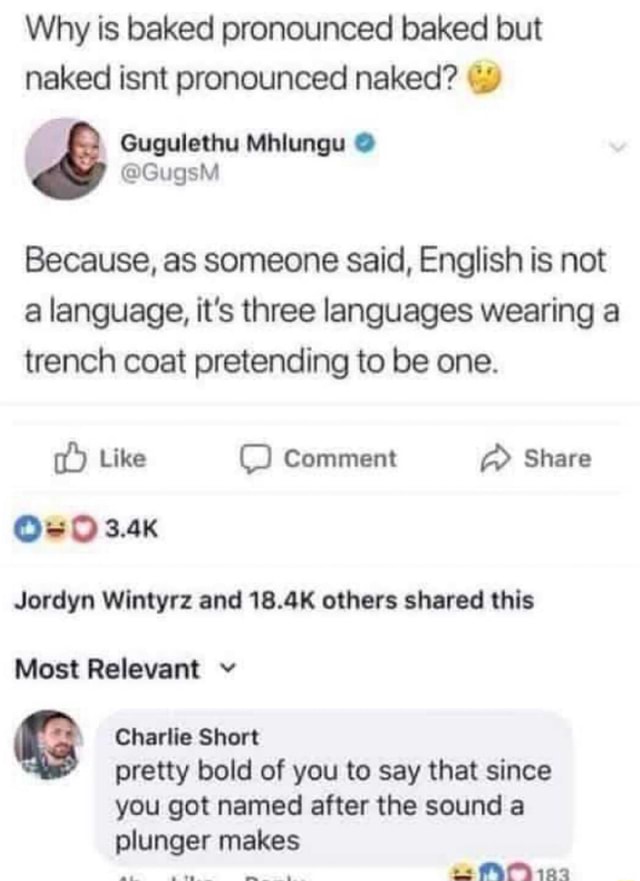Click the heart reaction icon

point(83,529)
